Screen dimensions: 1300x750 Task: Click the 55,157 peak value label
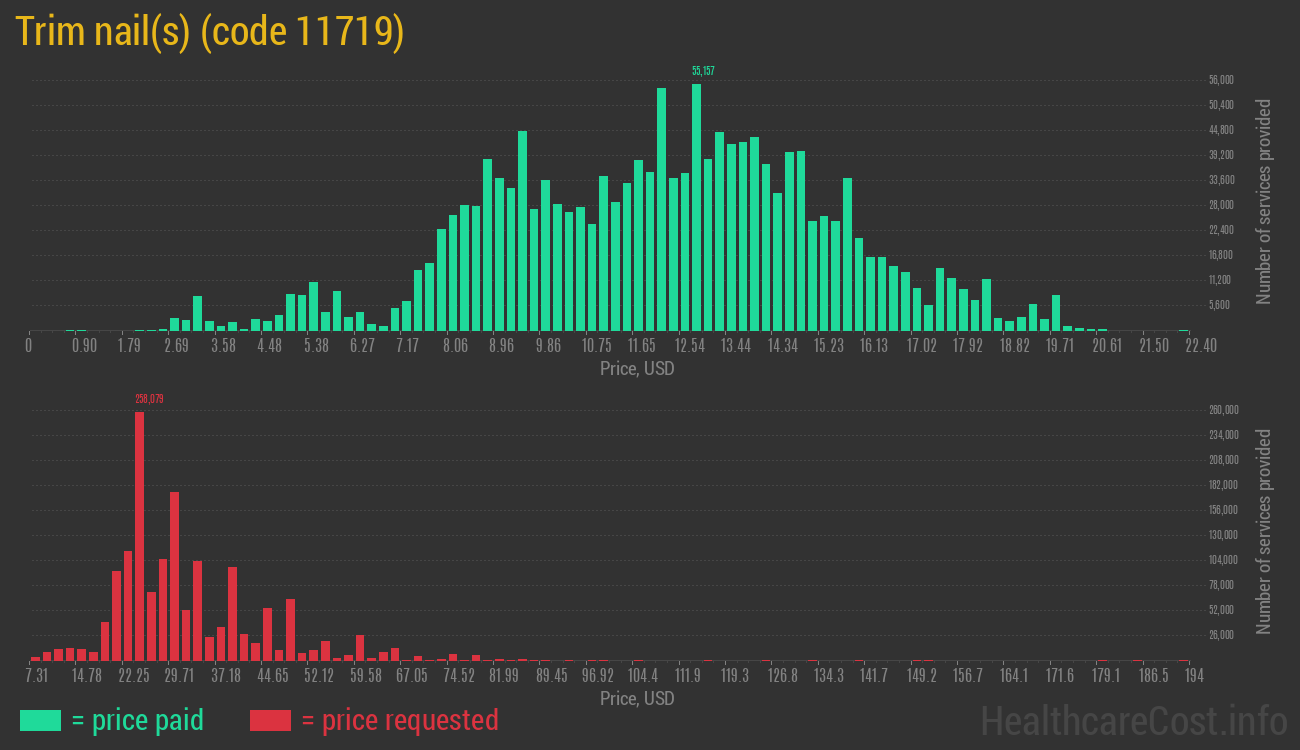pos(703,71)
